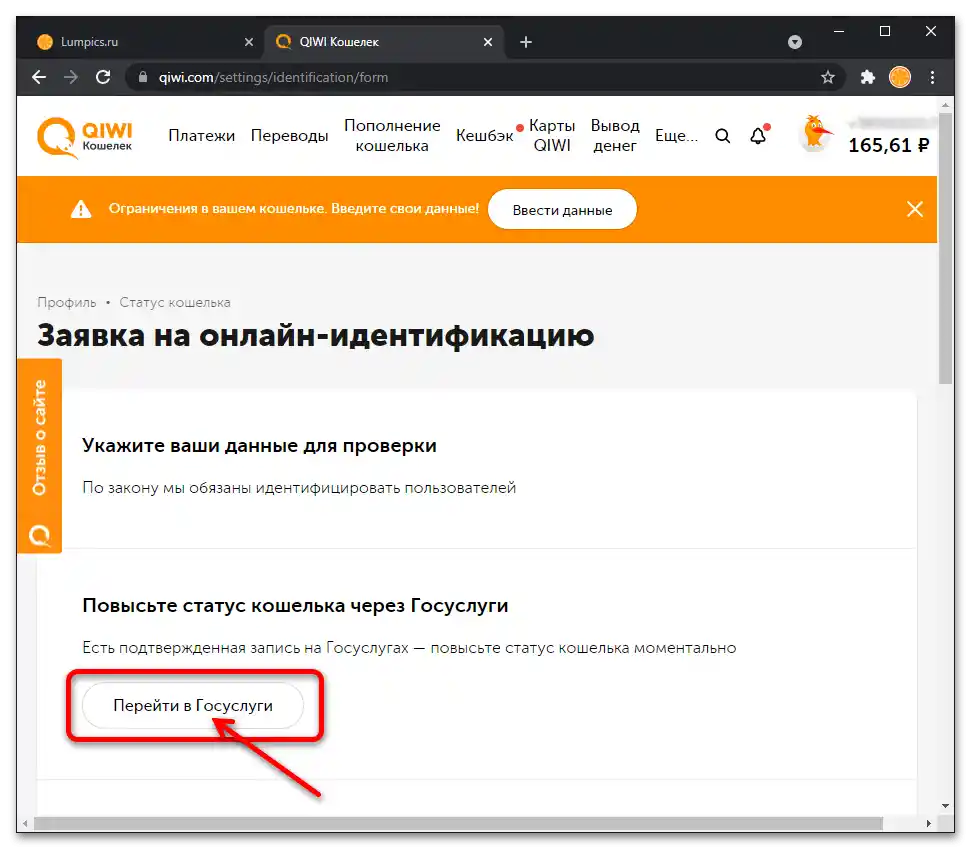
Task: Open Chrome three-dot menu
Action: (x=932, y=77)
